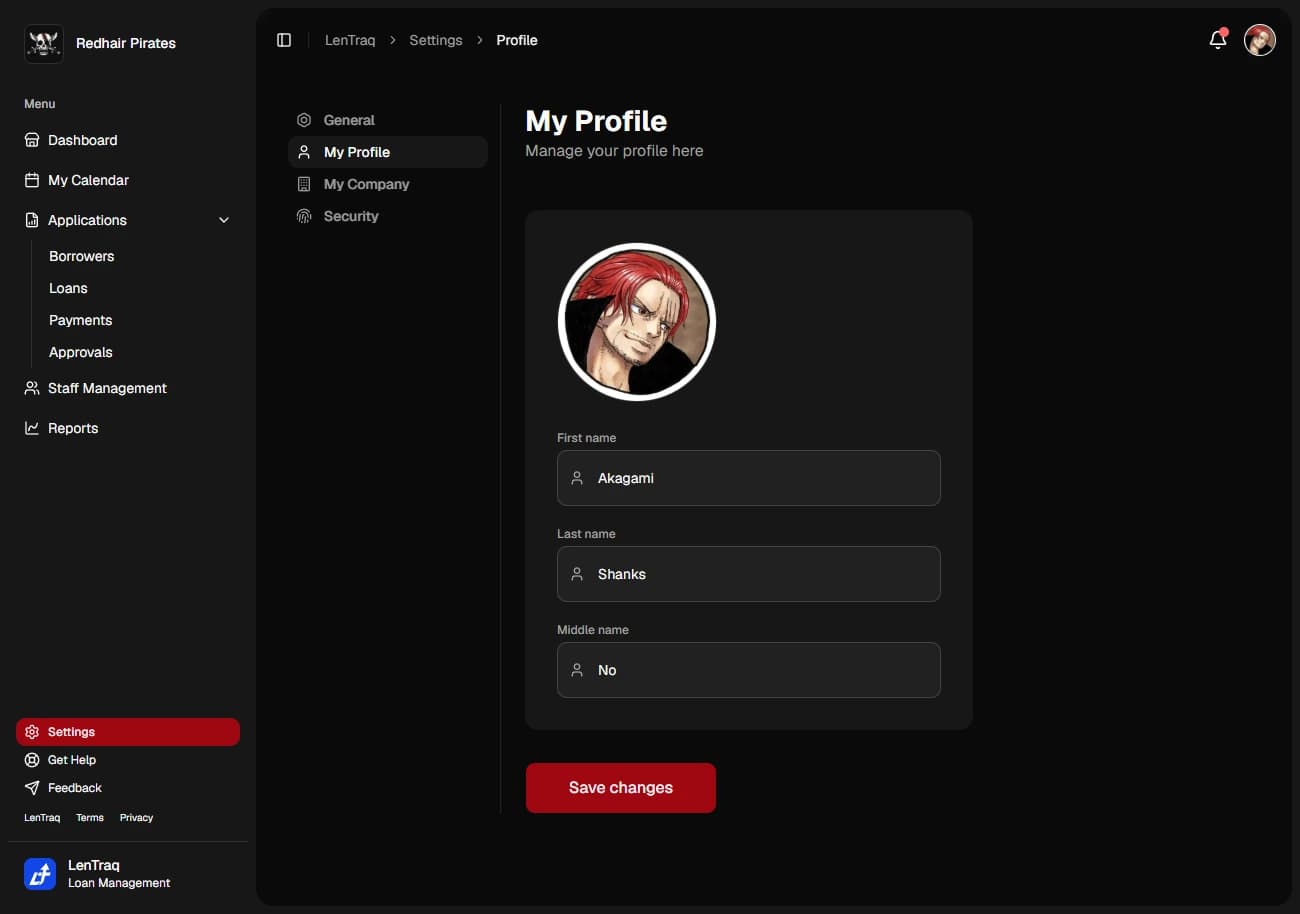Viewport: 1300px width, 914px height.
Task: Click the My Company building icon
Action: pos(304,184)
